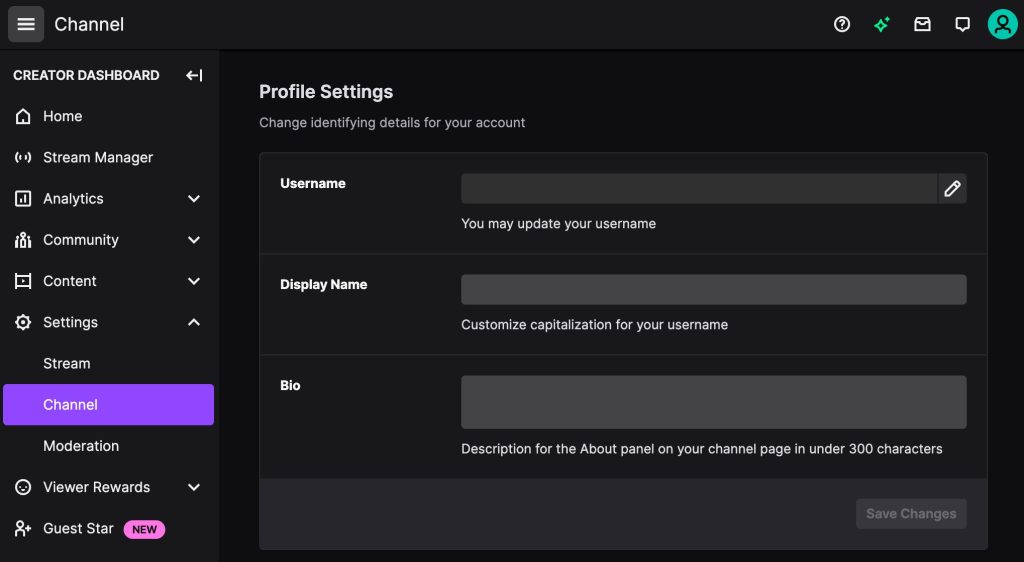Open Stream Manager page
The image size is (1024, 562).
click(x=98, y=157)
